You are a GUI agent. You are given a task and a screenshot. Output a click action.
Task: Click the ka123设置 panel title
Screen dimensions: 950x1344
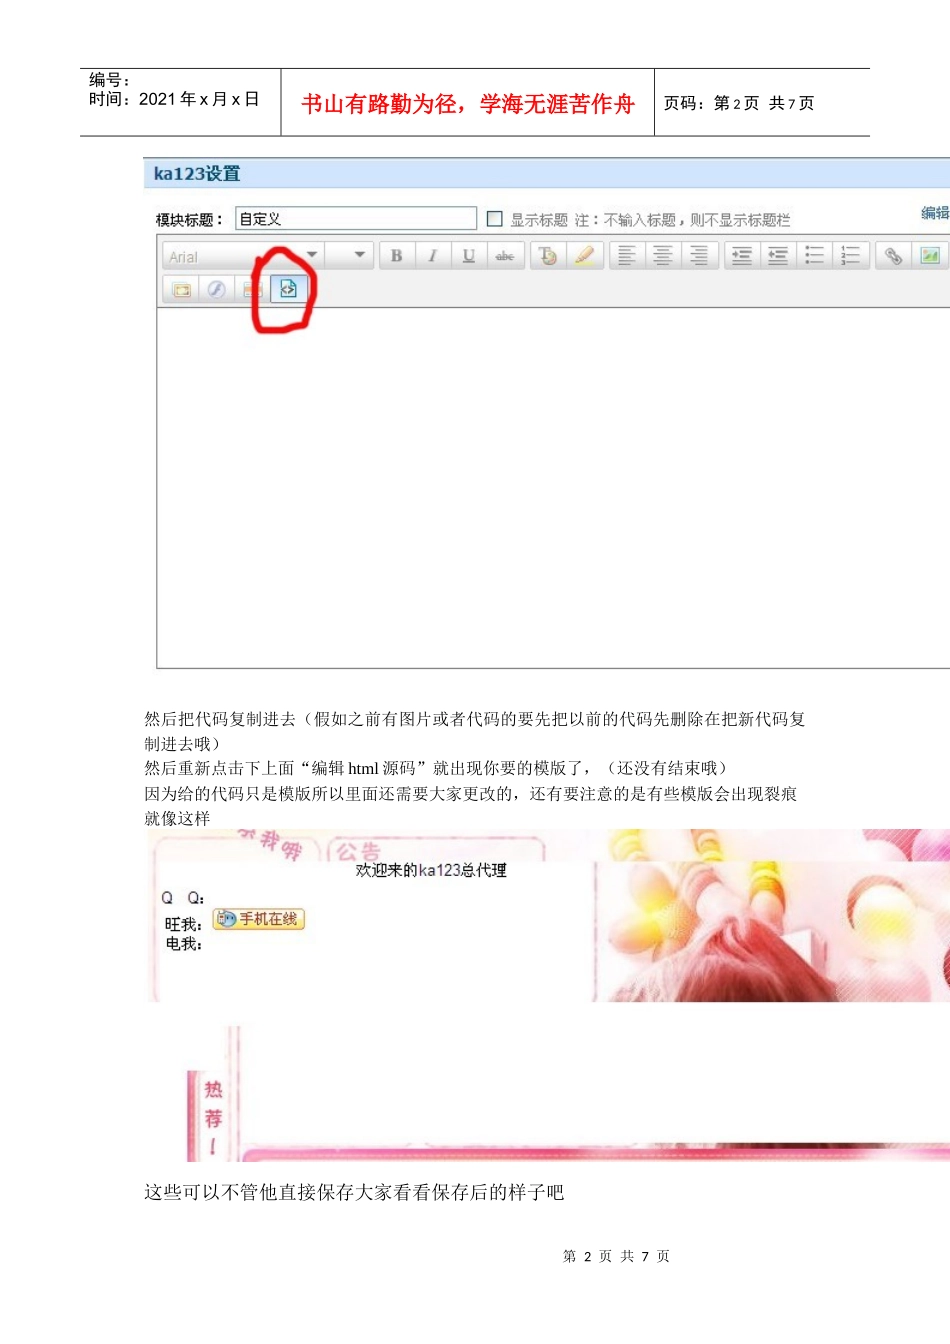(x=197, y=173)
